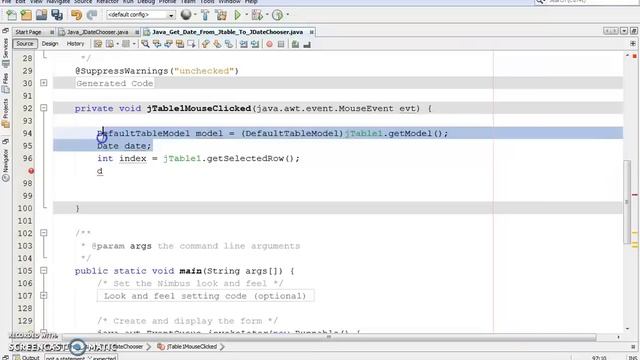Click red Start Macro Recording icon

pyautogui.click(x=269, y=44)
